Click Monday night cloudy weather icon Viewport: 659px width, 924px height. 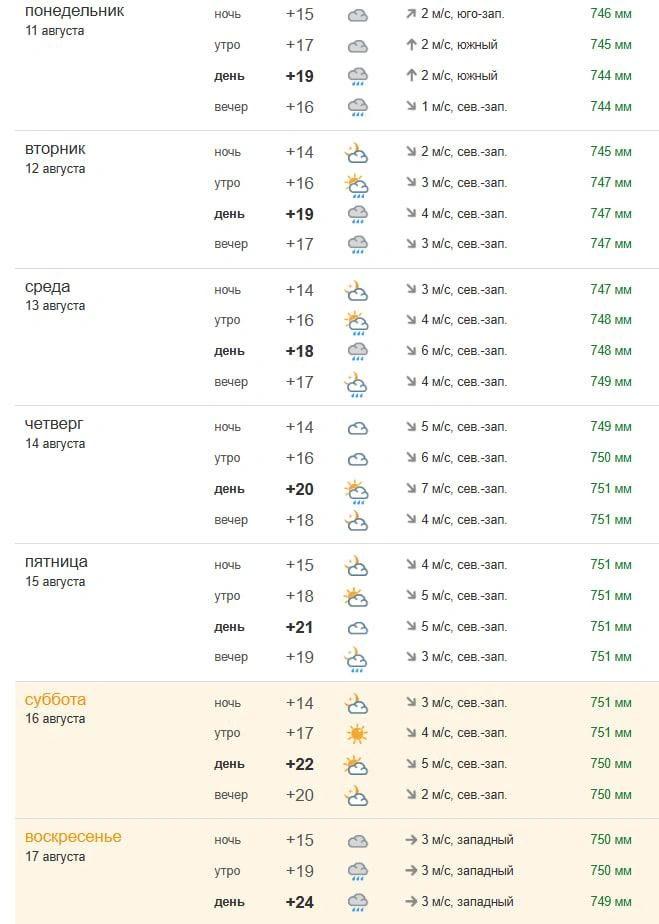357,15
